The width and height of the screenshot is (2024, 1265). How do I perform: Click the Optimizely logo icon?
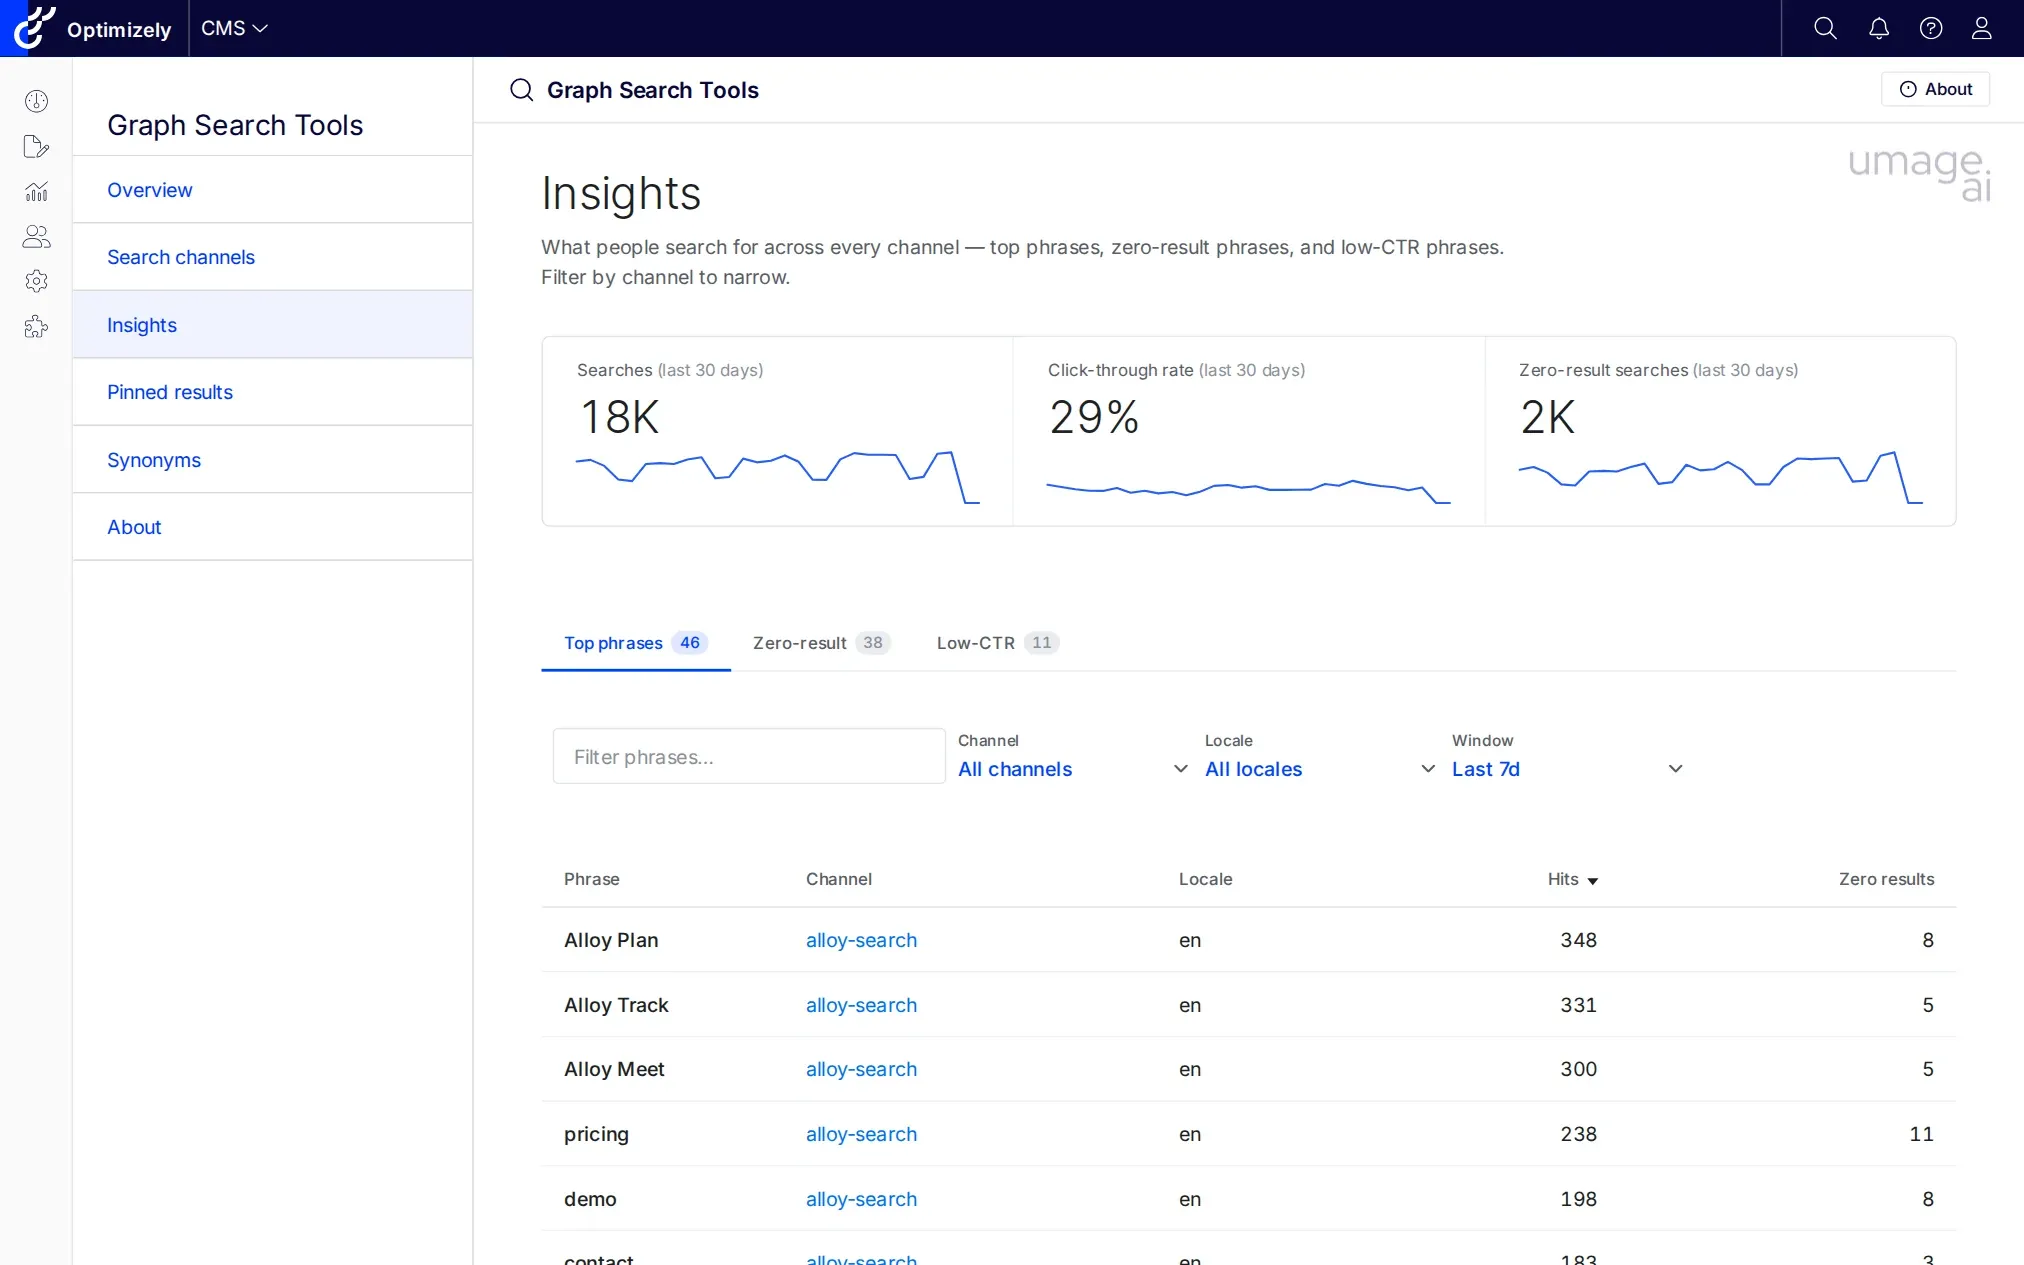tap(34, 28)
